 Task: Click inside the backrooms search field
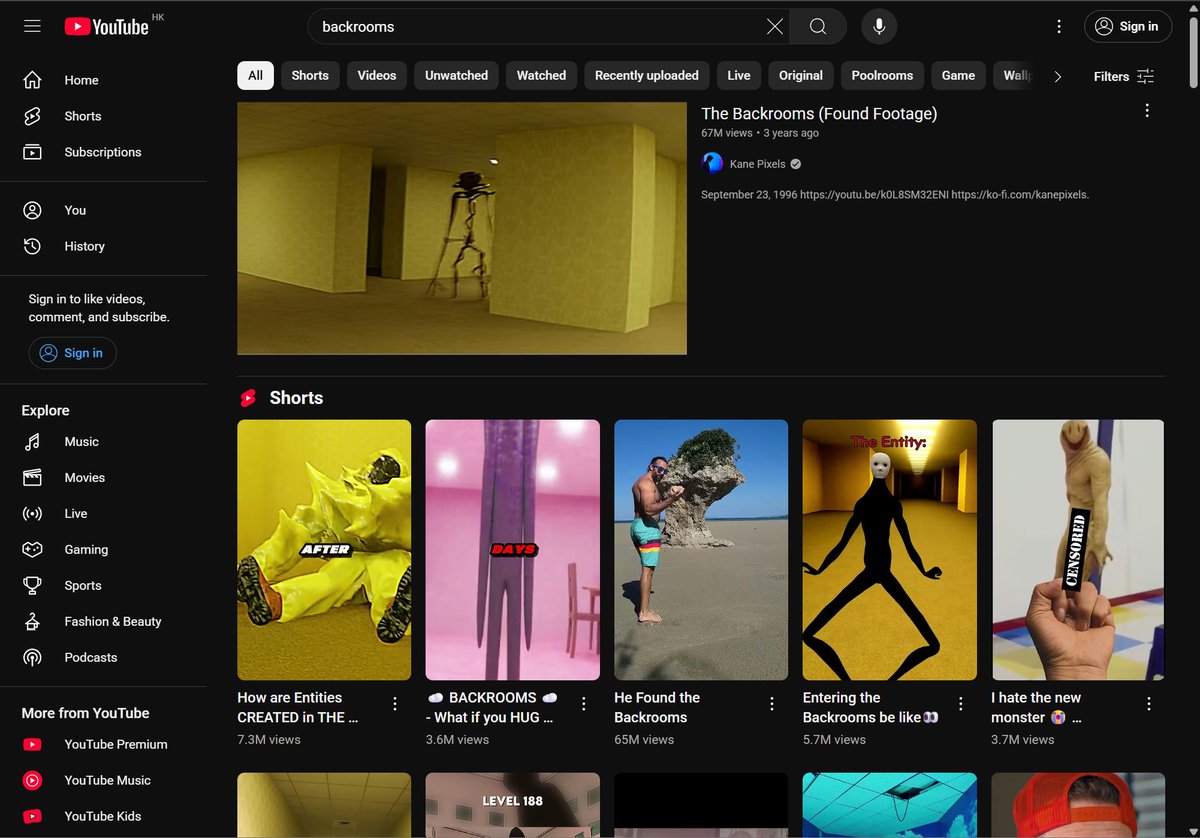[x=540, y=27]
